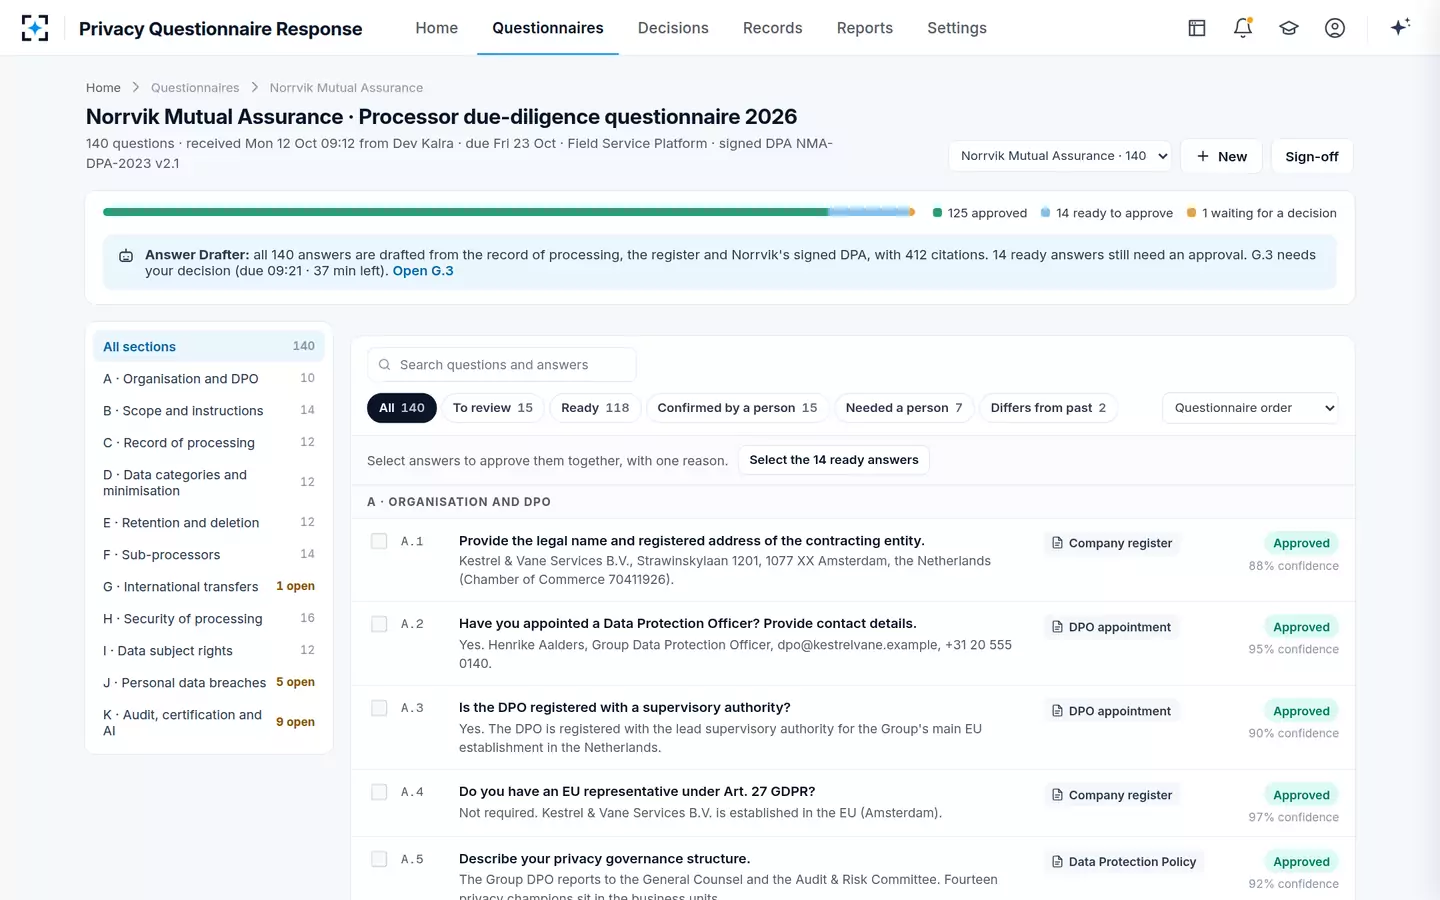Screen dimensions: 1440x900
Task: Open the Norrvik Mutual Assurance · 140 dropdown
Action: (1060, 156)
